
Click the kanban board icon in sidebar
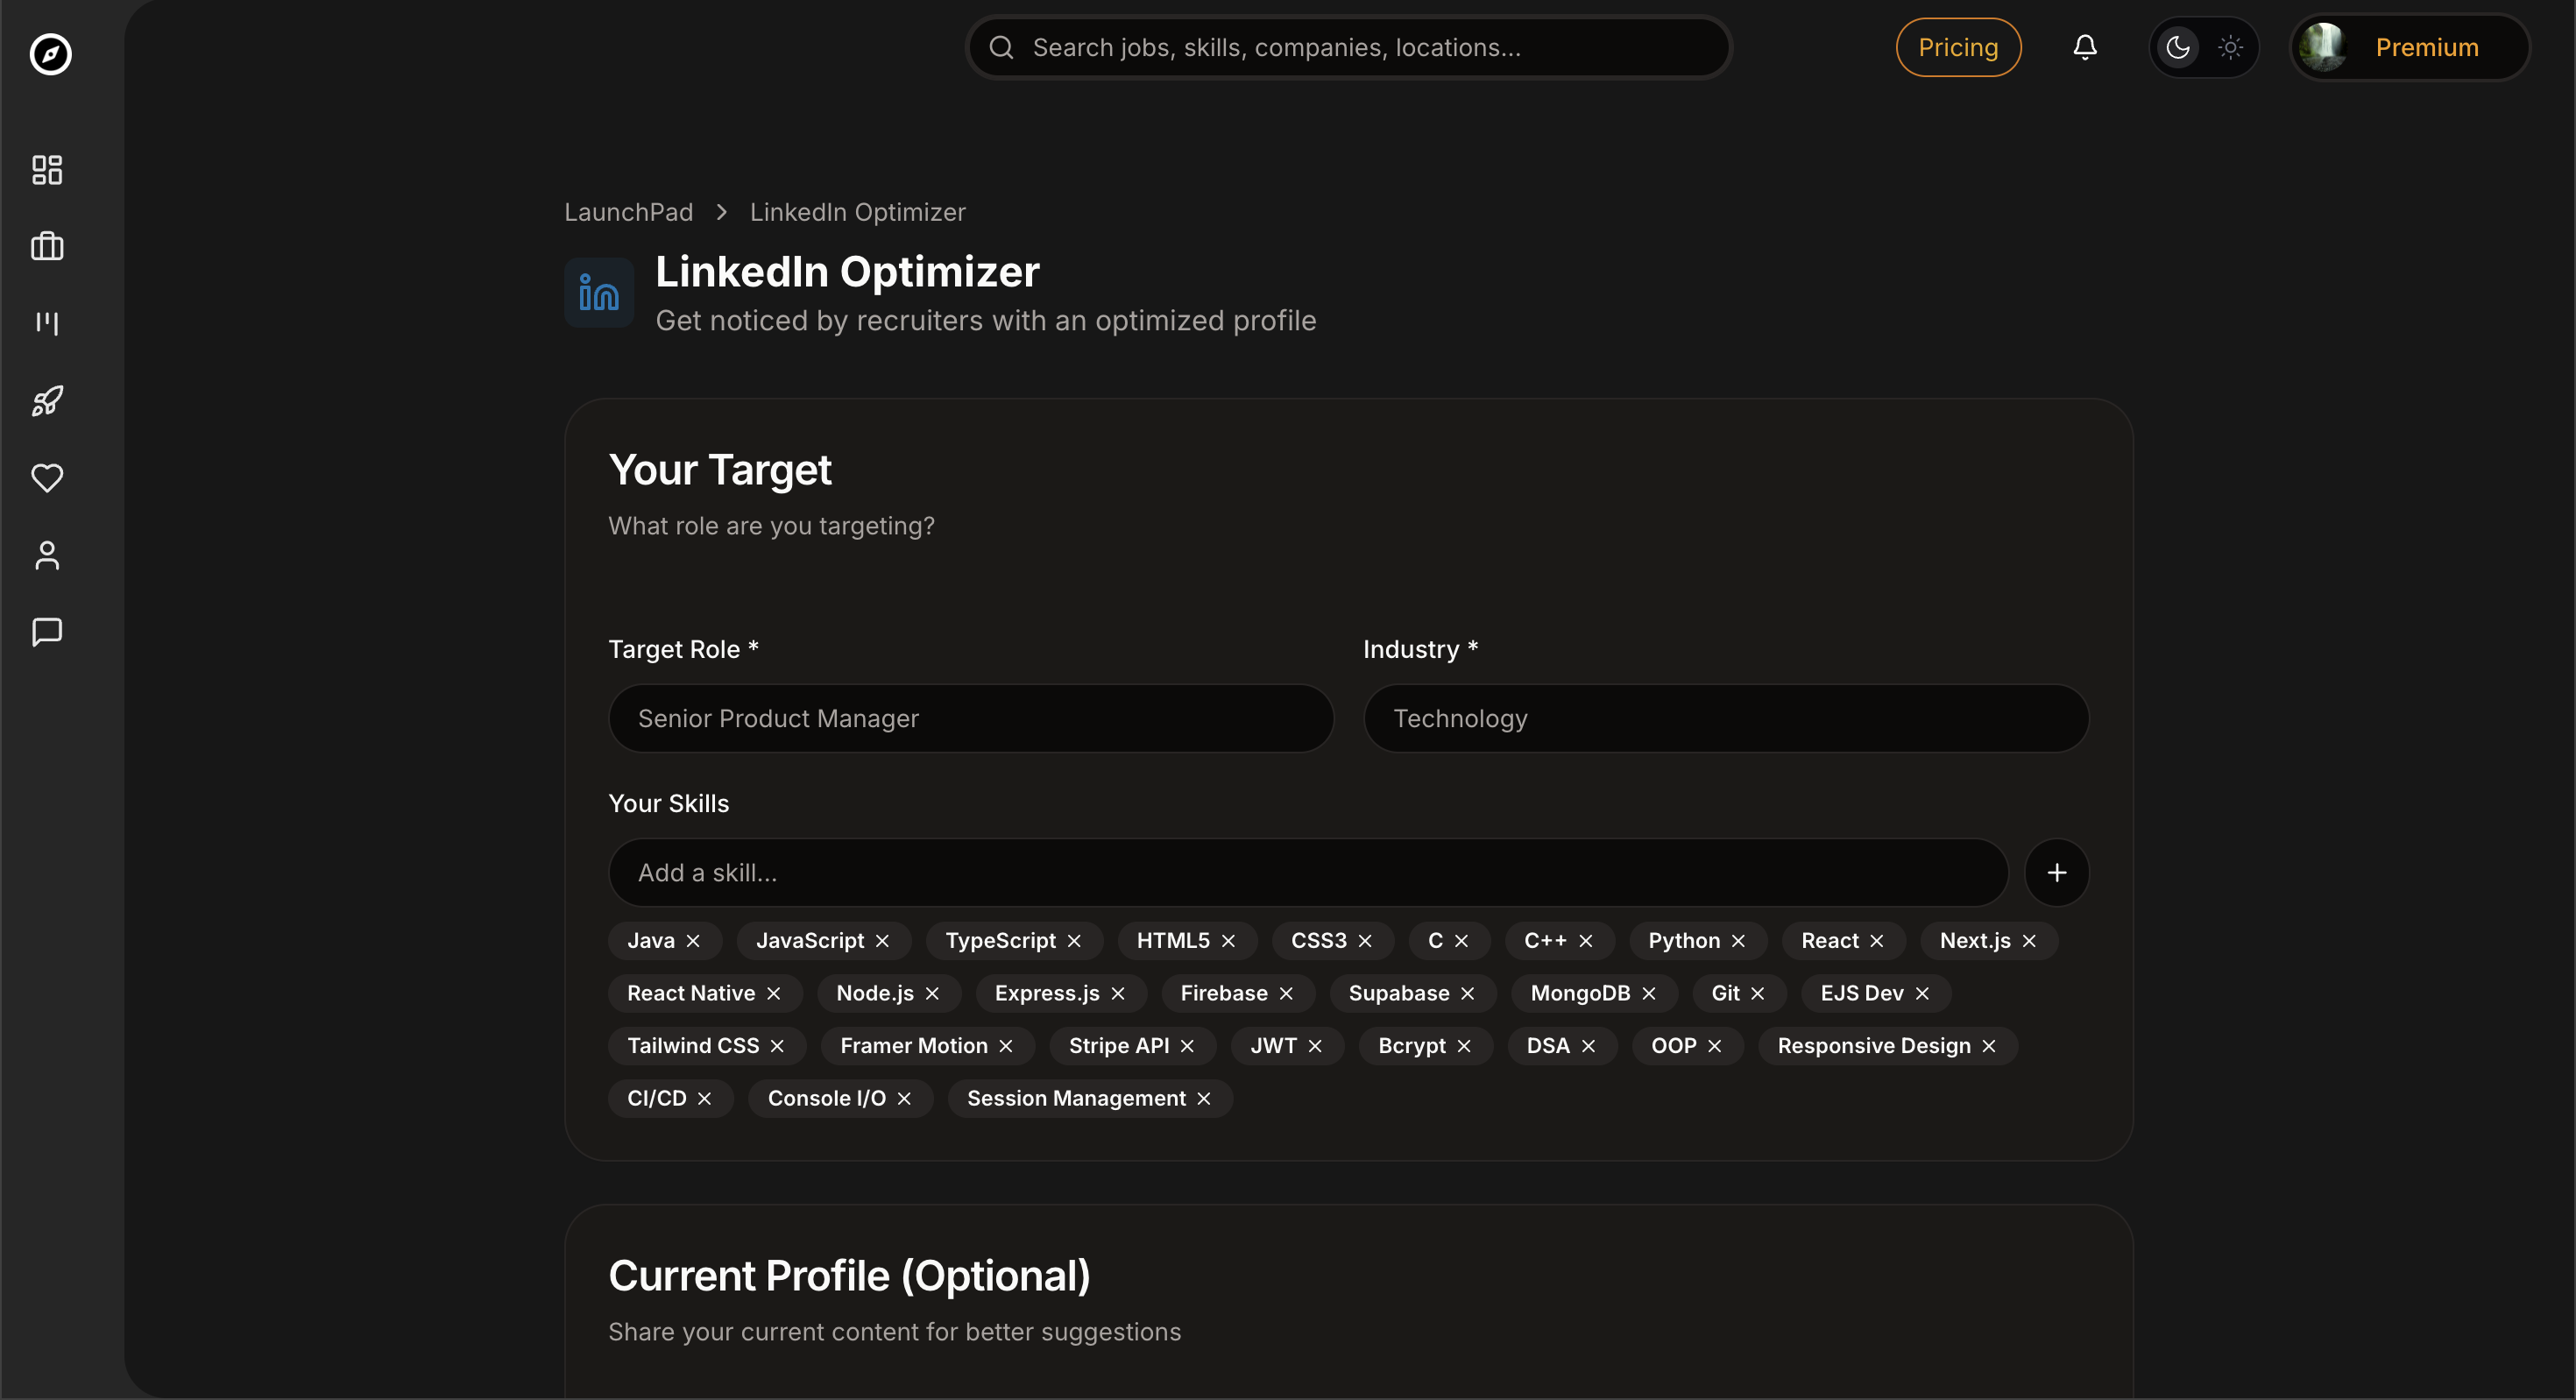point(47,323)
